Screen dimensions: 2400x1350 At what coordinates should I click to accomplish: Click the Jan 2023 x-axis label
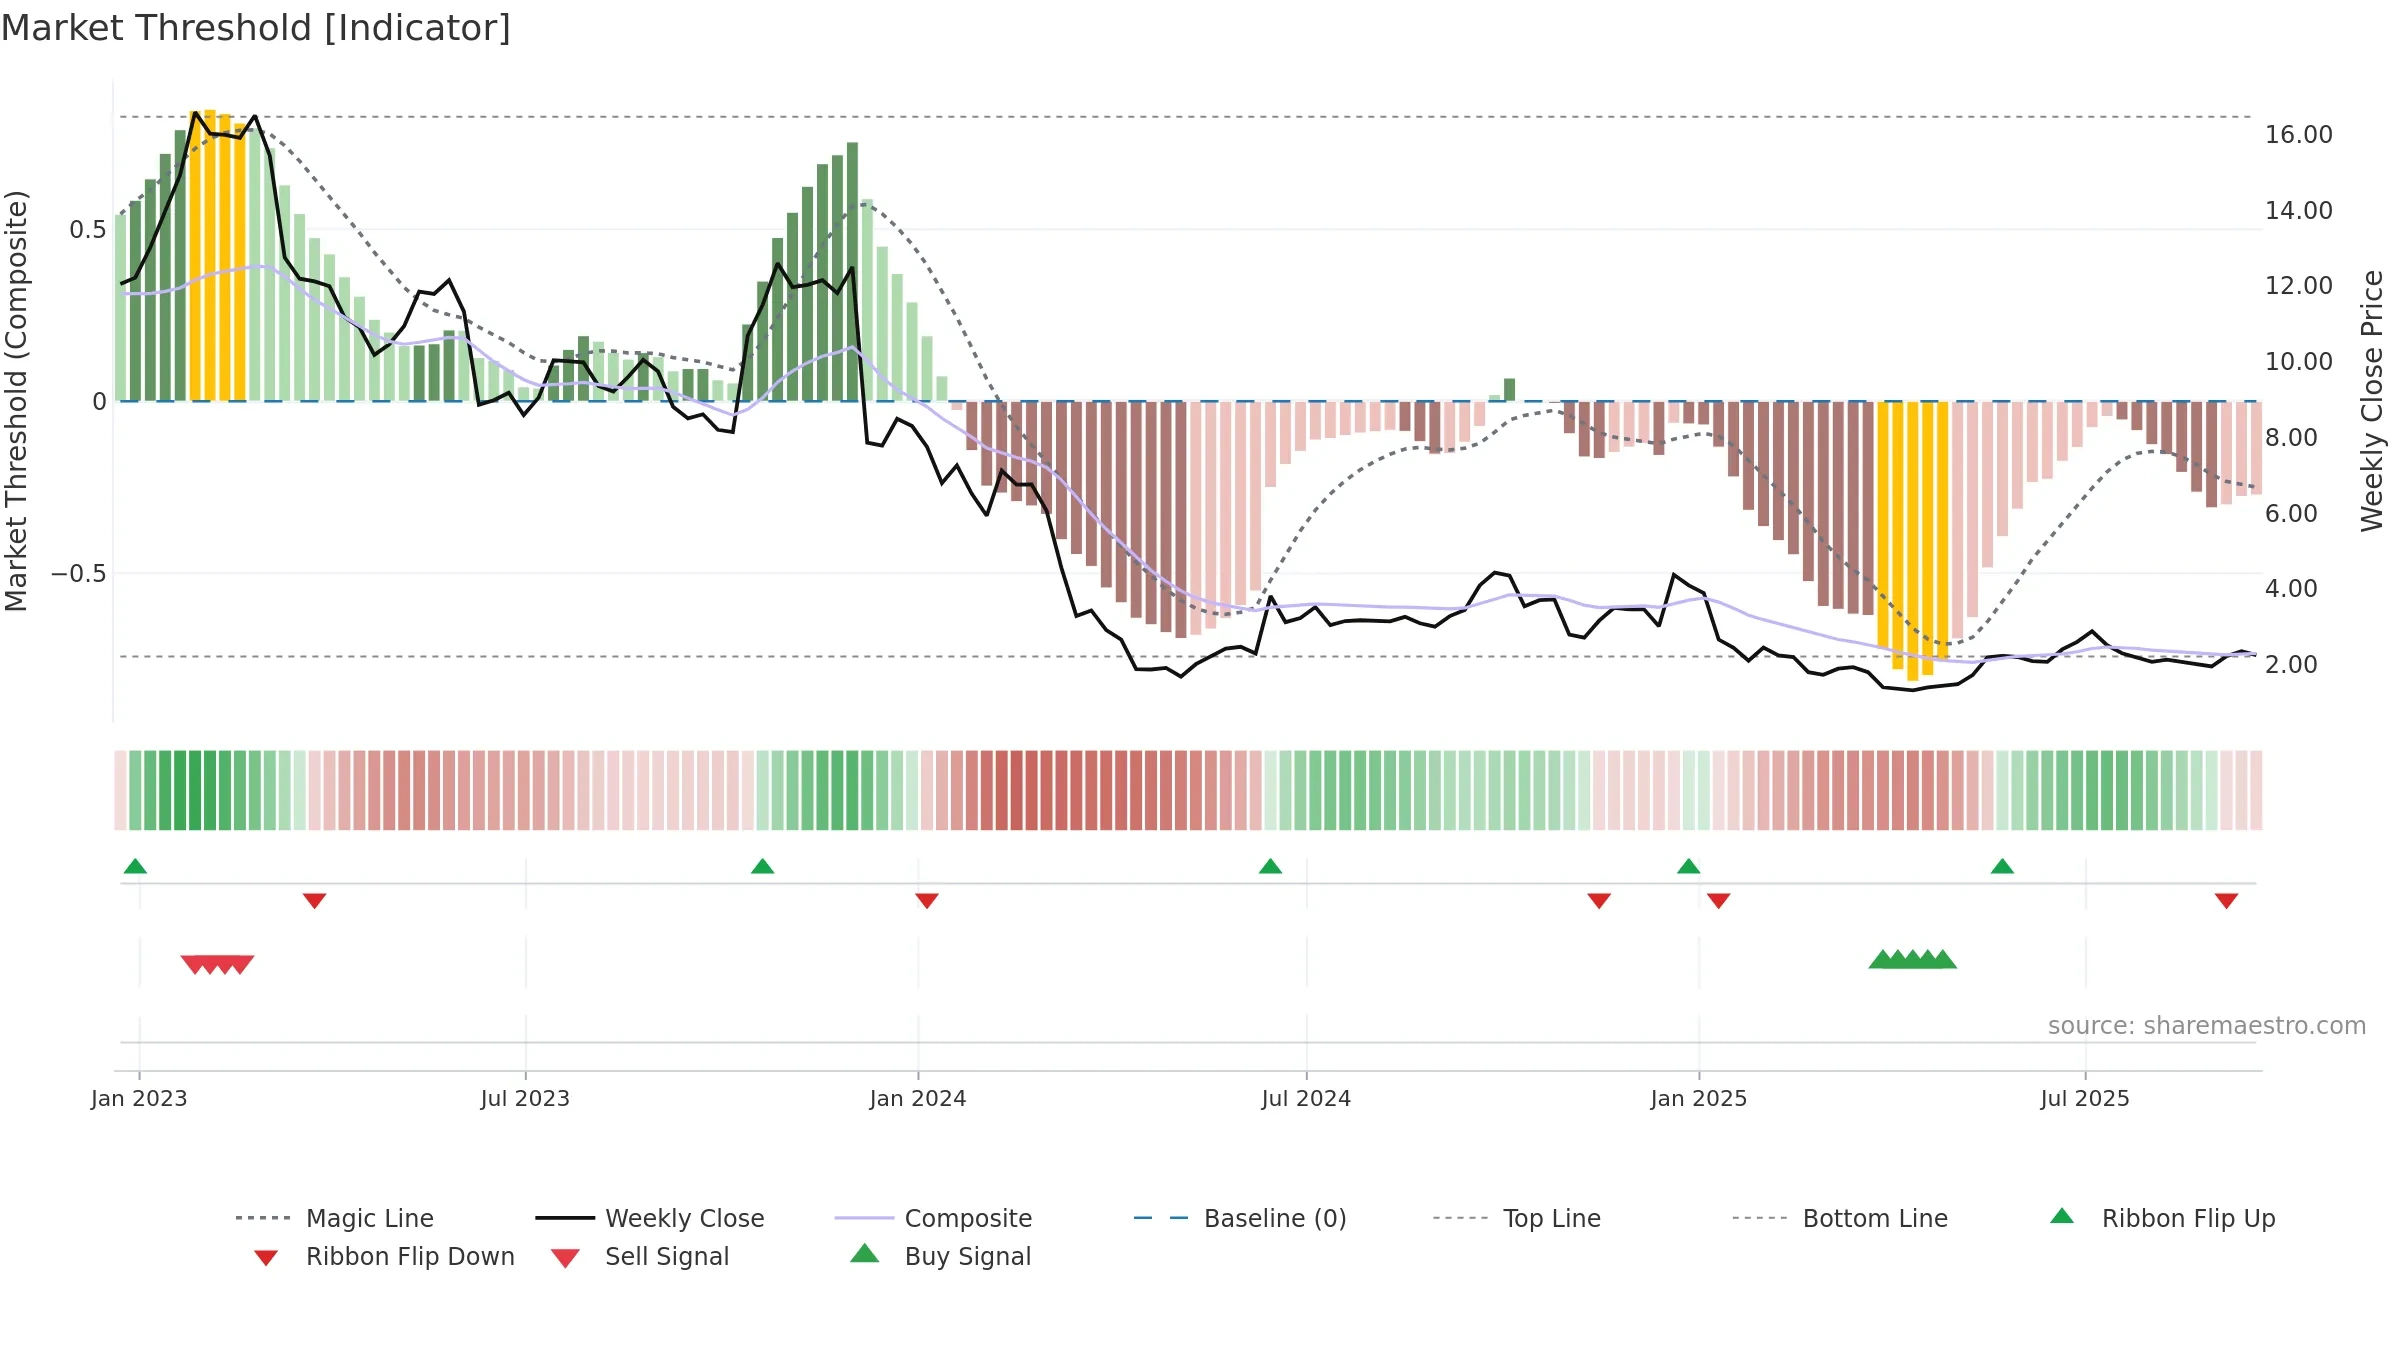(x=139, y=1099)
